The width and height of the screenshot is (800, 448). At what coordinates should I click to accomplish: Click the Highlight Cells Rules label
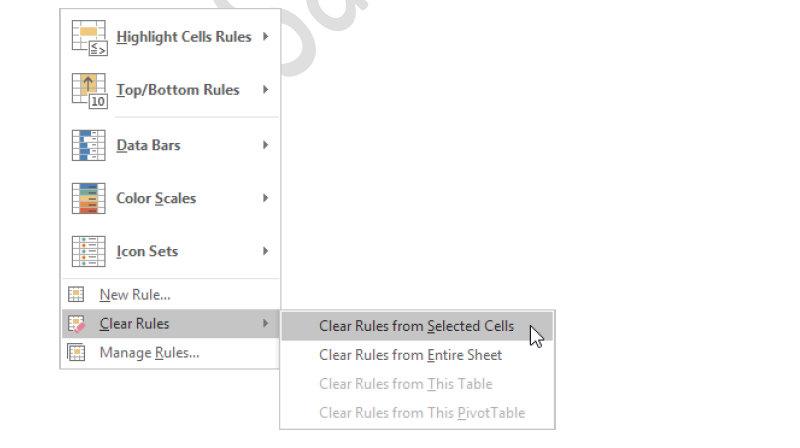pyautogui.click(x=184, y=37)
